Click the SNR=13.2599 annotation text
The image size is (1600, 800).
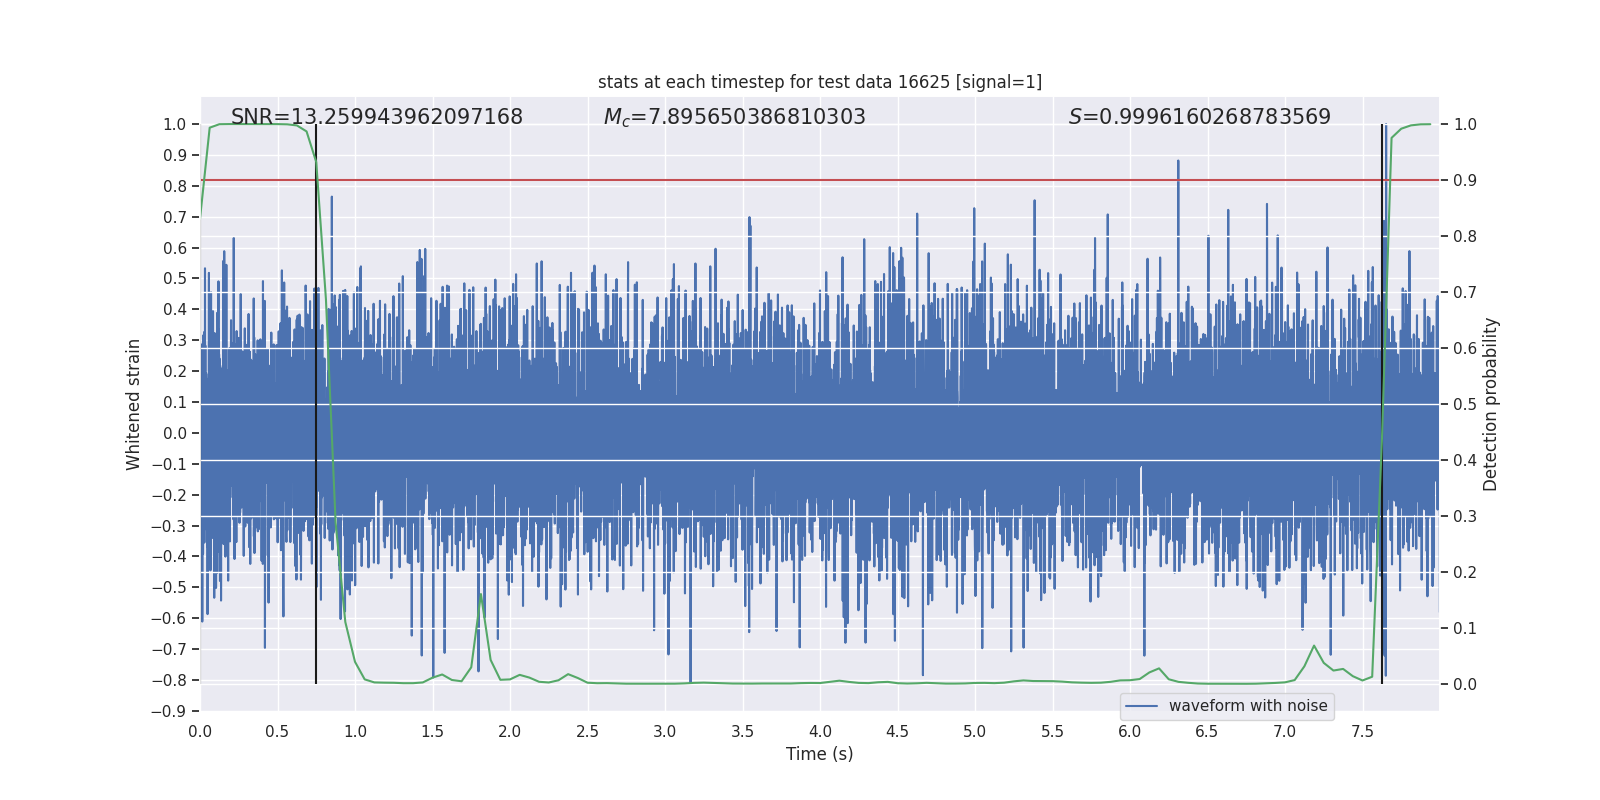coord(376,117)
